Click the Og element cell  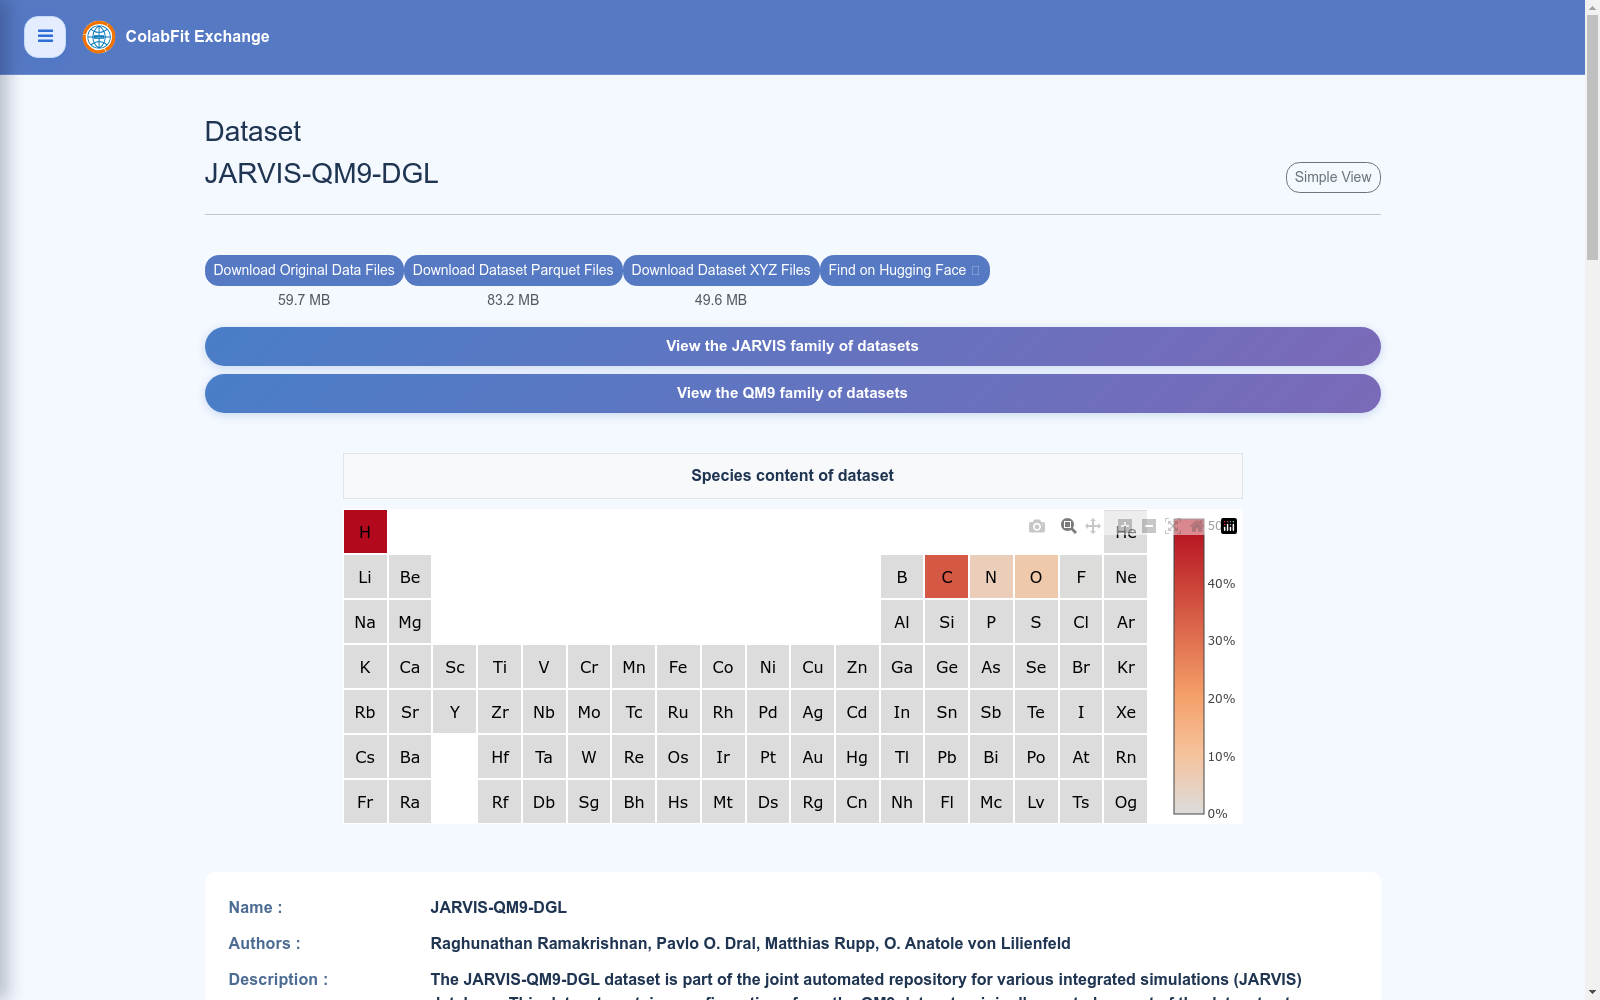pos(1126,802)
